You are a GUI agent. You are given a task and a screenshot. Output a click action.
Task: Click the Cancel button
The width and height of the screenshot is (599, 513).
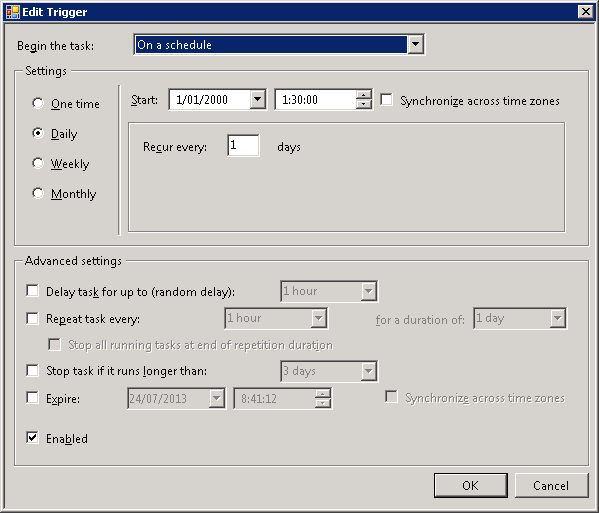coord(551,485)
